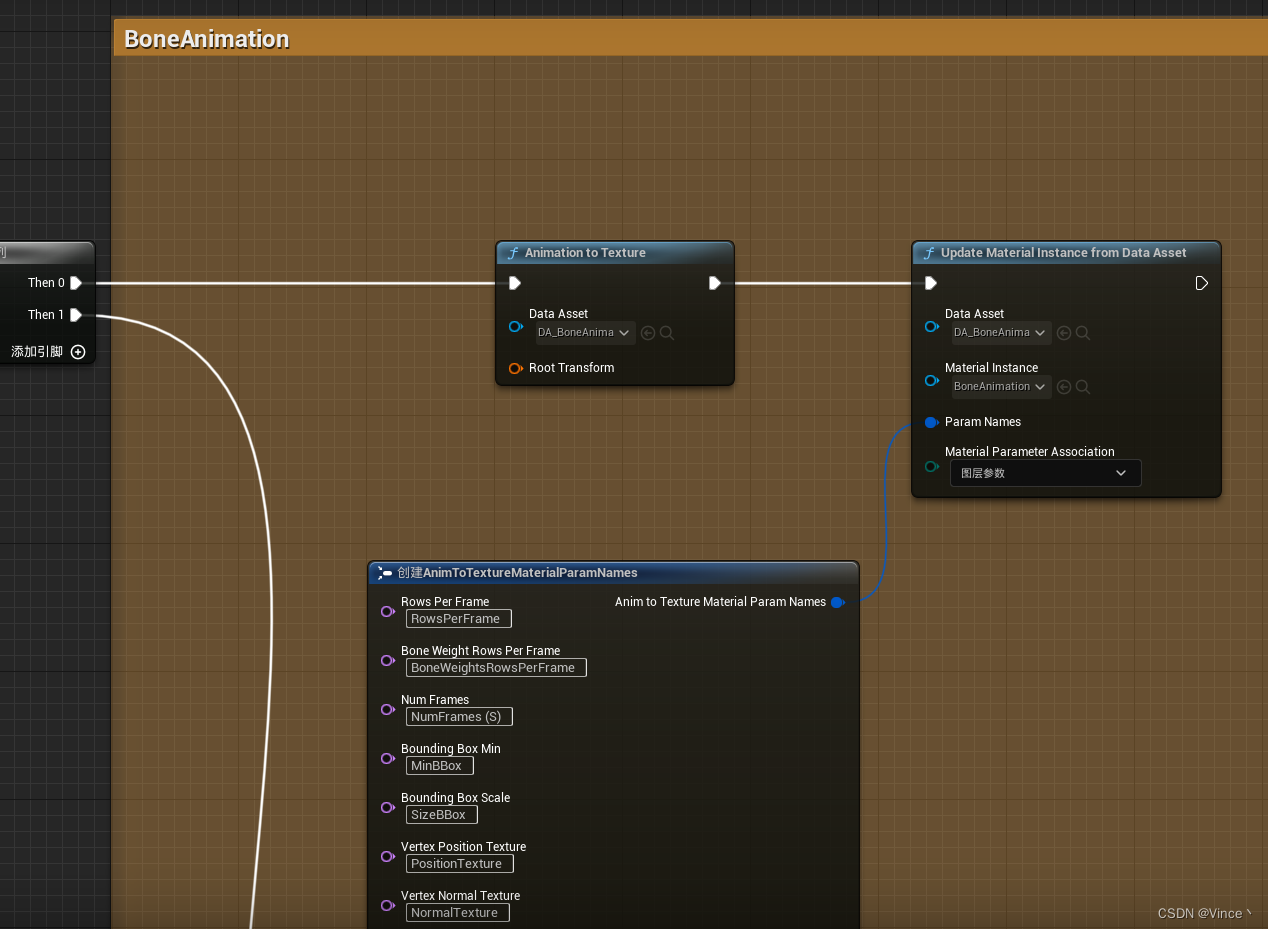Click Update Material Instance exec output pin

tap(1202, 283)
